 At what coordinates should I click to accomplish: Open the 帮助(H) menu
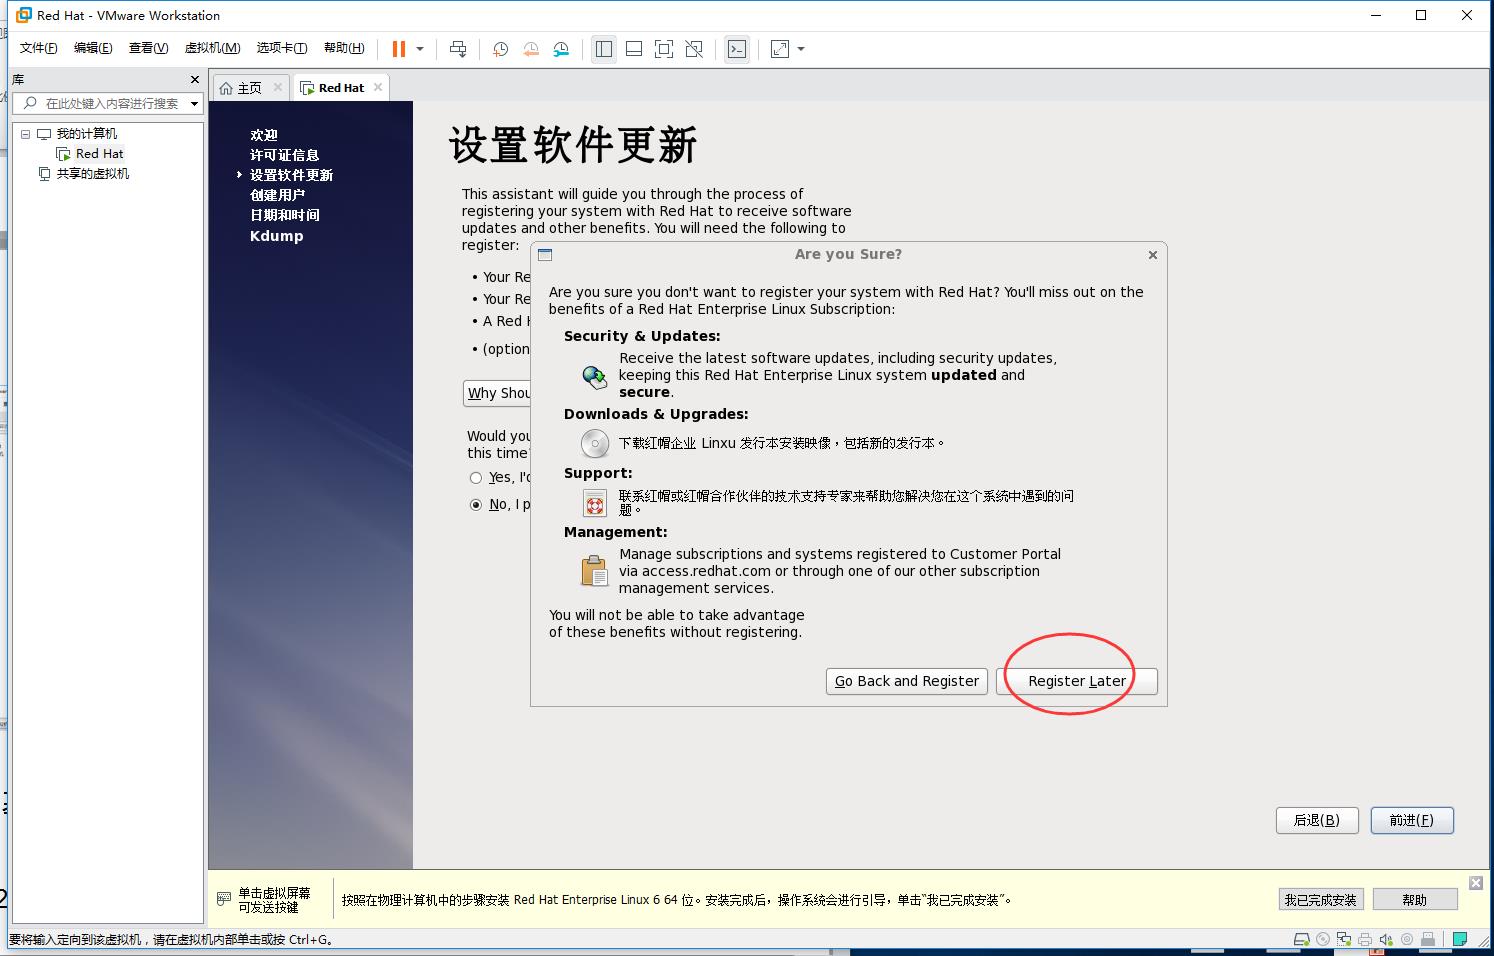pos(344,48)
